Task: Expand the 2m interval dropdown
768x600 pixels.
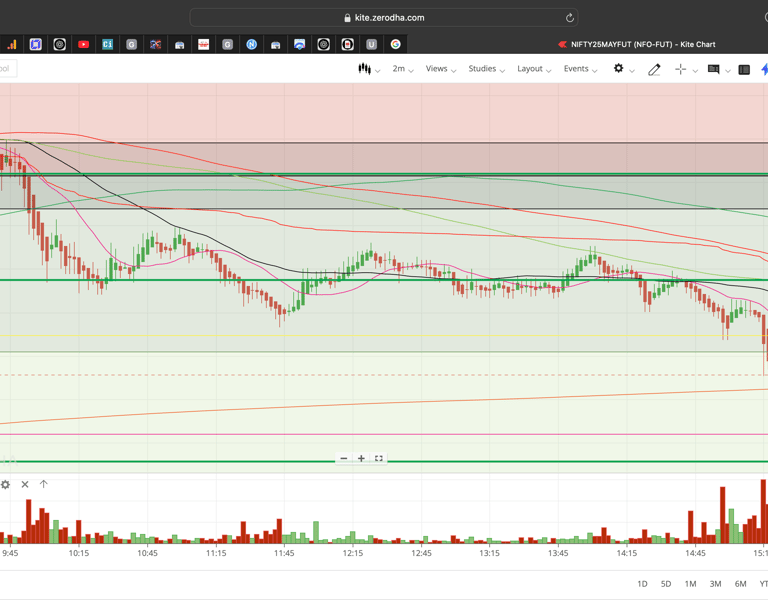Action: [x=403, y=69]
